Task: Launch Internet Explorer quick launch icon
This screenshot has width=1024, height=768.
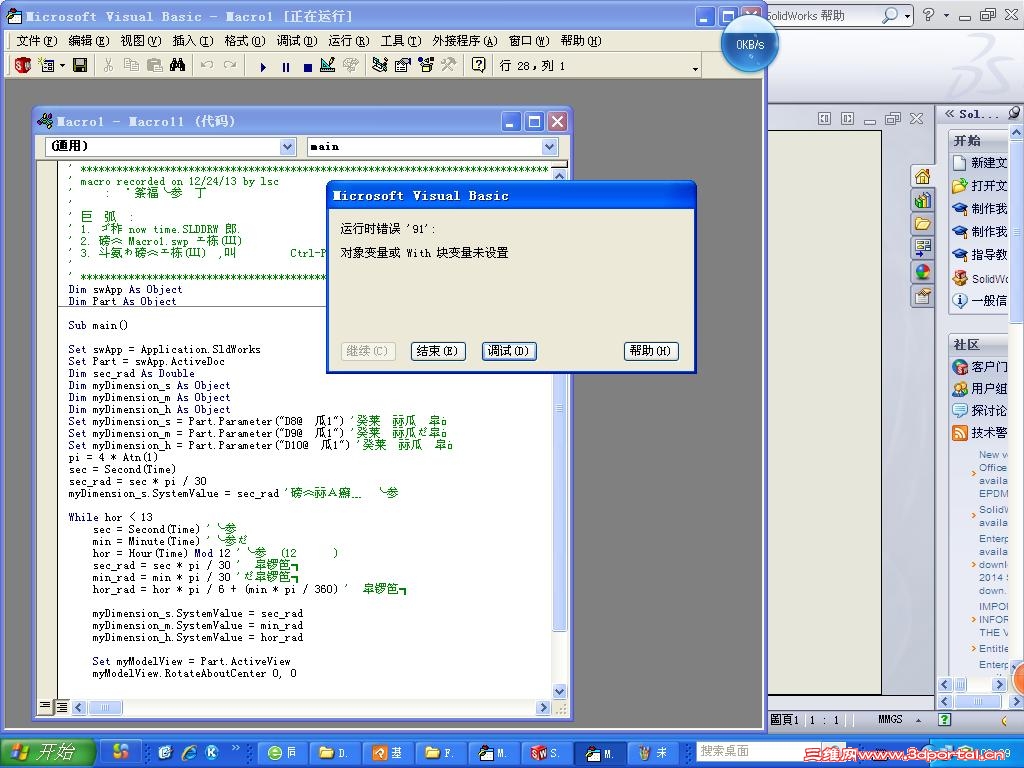Action: [x=189, y=752]
